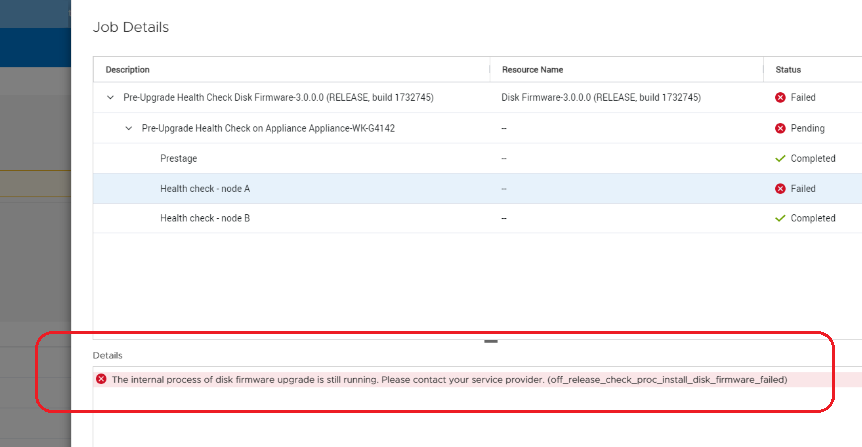The width and height of the screenshot is (862, 447).
Task: Click the panel splitter handle above Details
Action: tap(491, 341)
